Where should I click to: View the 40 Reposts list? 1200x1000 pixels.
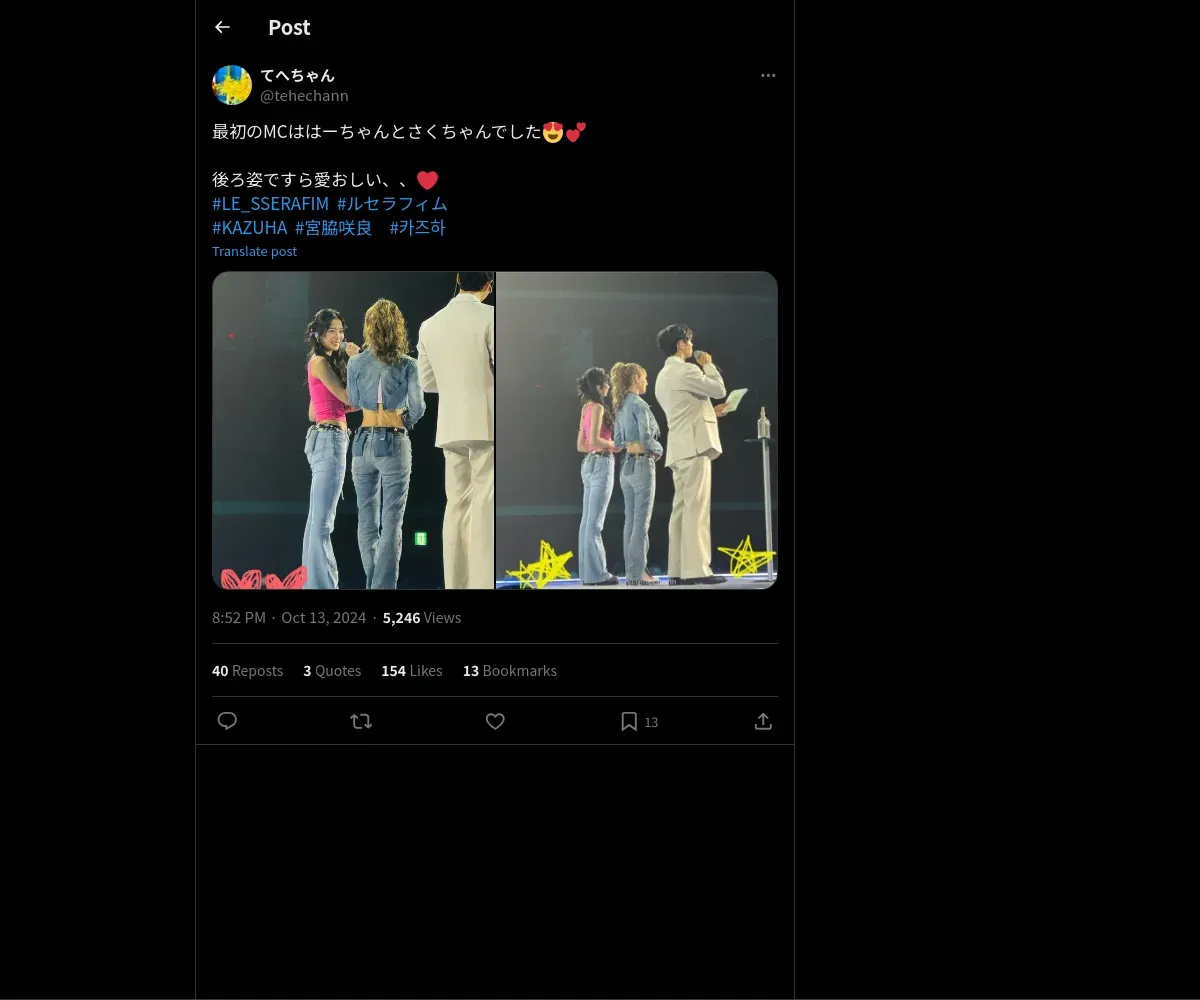(247, 671)
